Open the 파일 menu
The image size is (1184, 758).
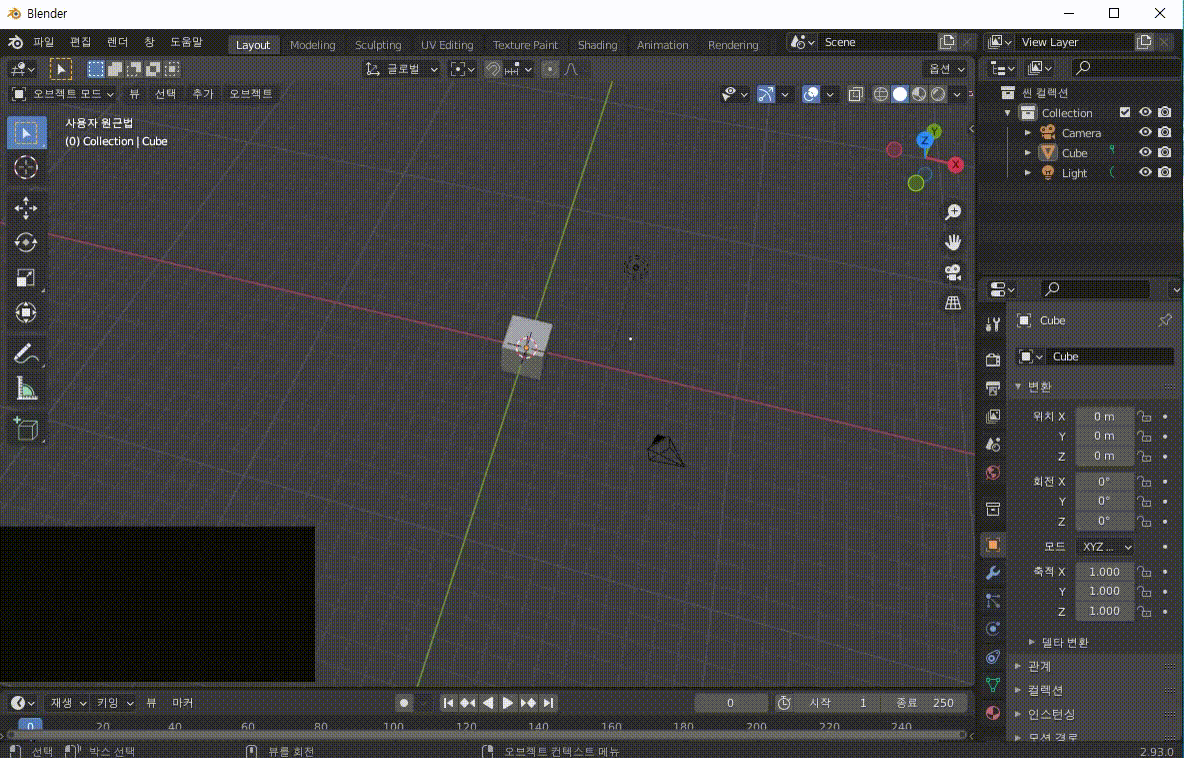(x=44, y=42)
